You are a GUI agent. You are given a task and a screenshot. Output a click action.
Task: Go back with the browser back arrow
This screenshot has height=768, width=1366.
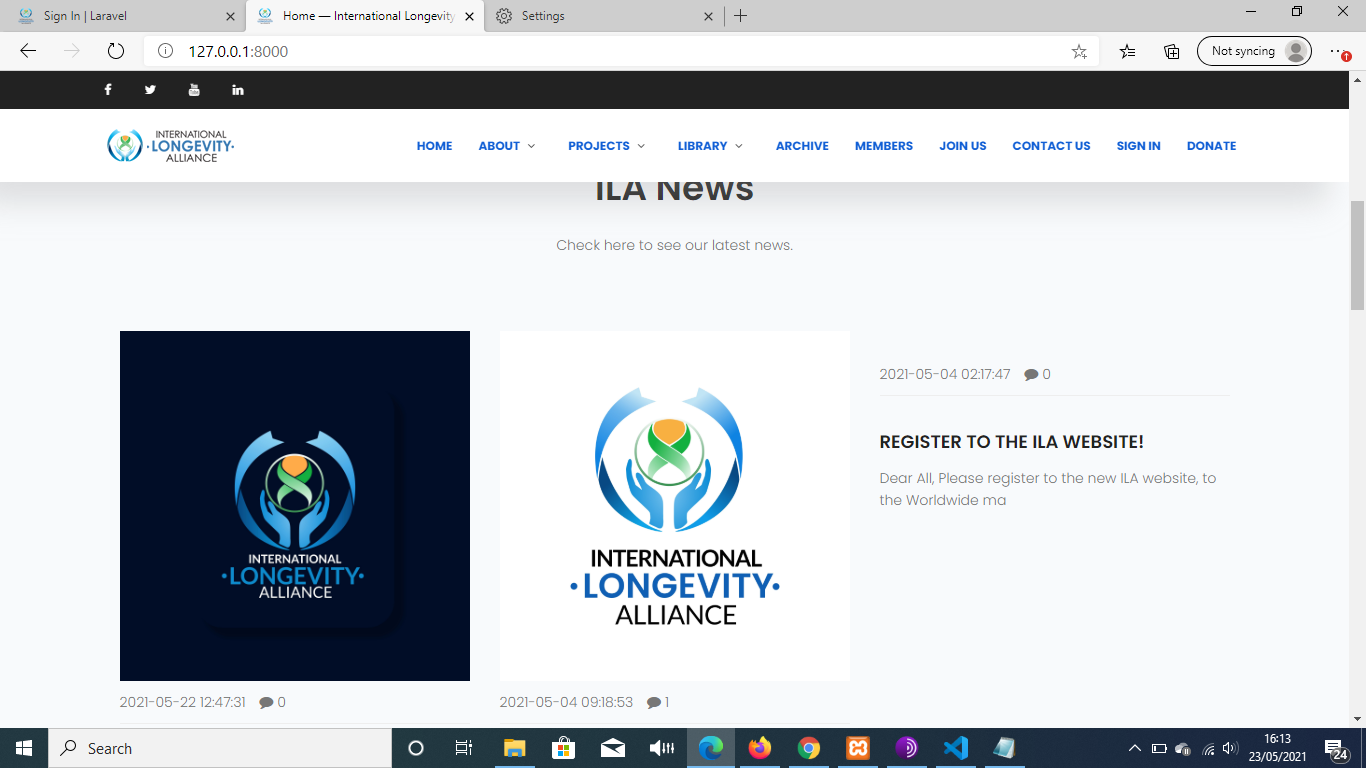coord(28,51)
